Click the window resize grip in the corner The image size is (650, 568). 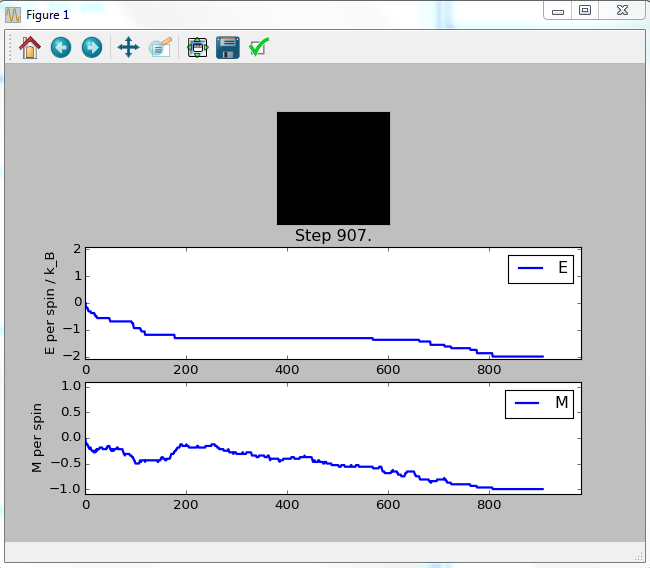(x=638, y=555)
